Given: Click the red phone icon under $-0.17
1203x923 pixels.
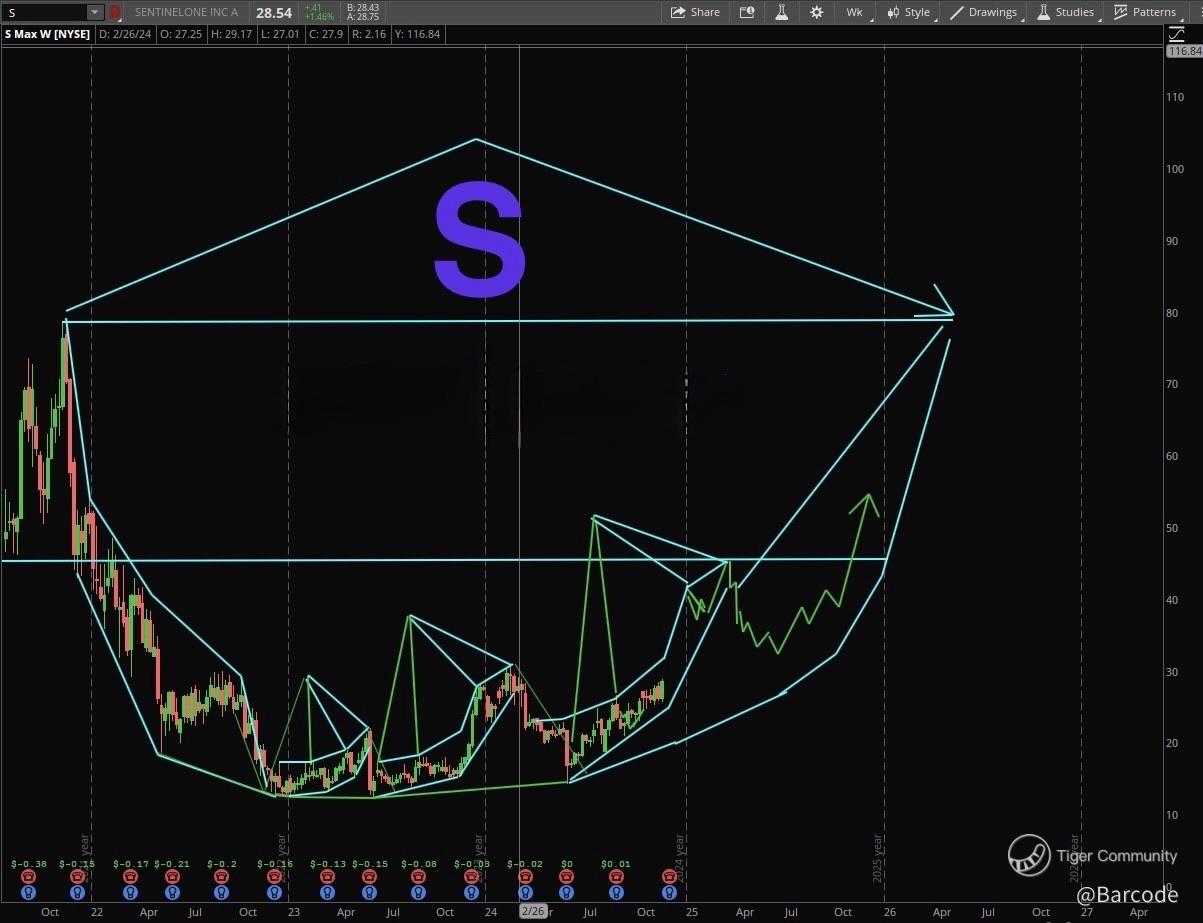Looking at the screenshot, I should pyautogui.click(x=129, y=877).
